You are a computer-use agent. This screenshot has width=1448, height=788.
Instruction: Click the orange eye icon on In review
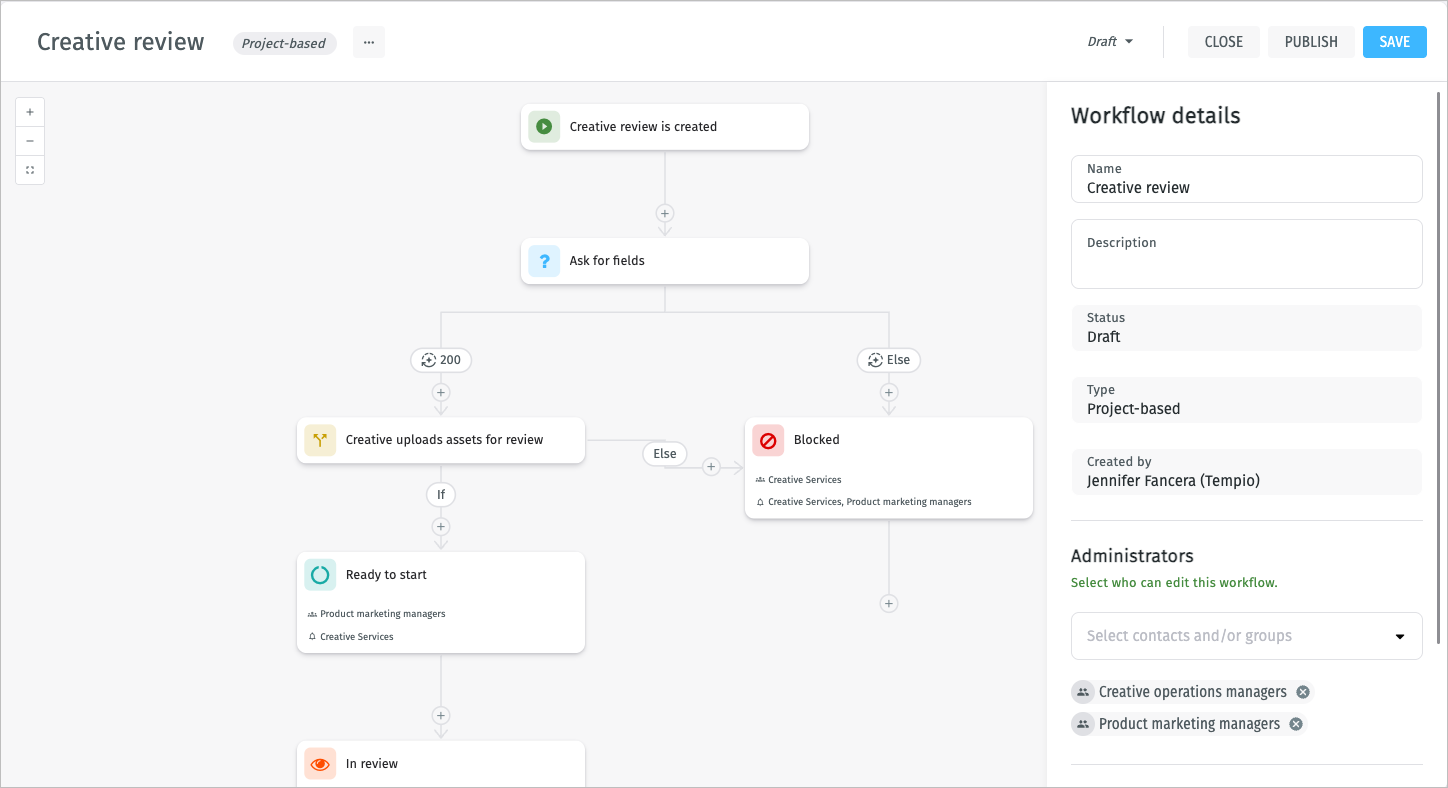[x=319, y=763]
